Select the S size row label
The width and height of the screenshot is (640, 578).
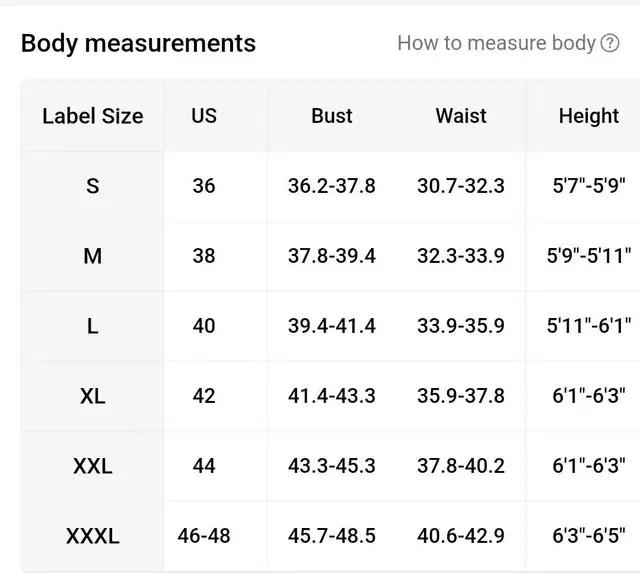(x=93, y=186)
